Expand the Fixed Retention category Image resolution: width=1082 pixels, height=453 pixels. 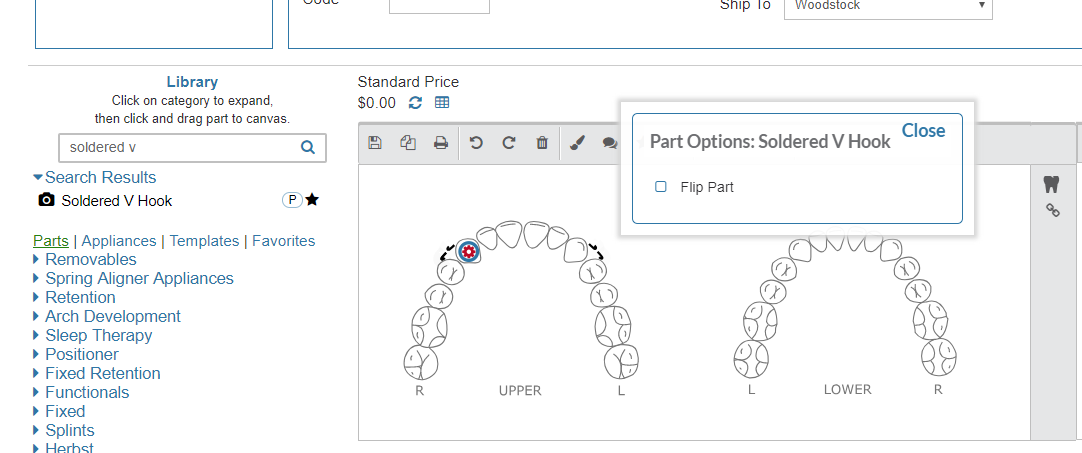point(97,374)
